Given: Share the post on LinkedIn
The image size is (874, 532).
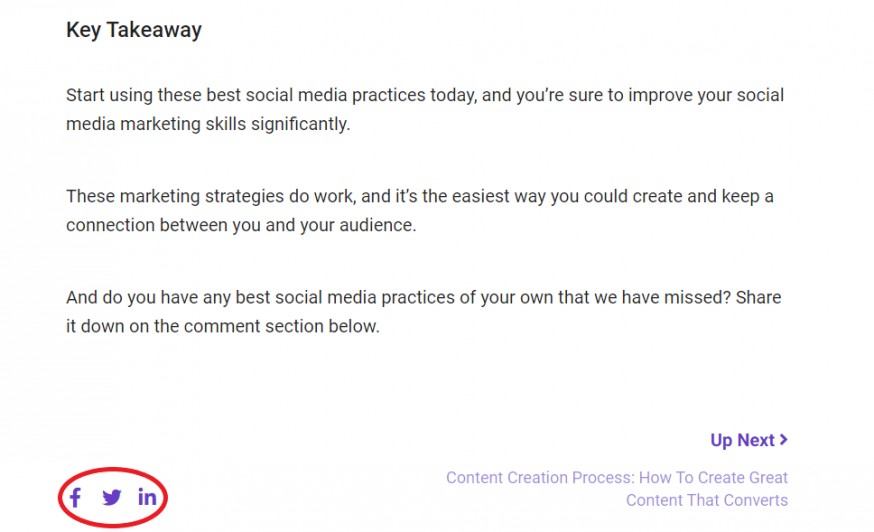Looking at the screenshot, I should click(147, 496).
